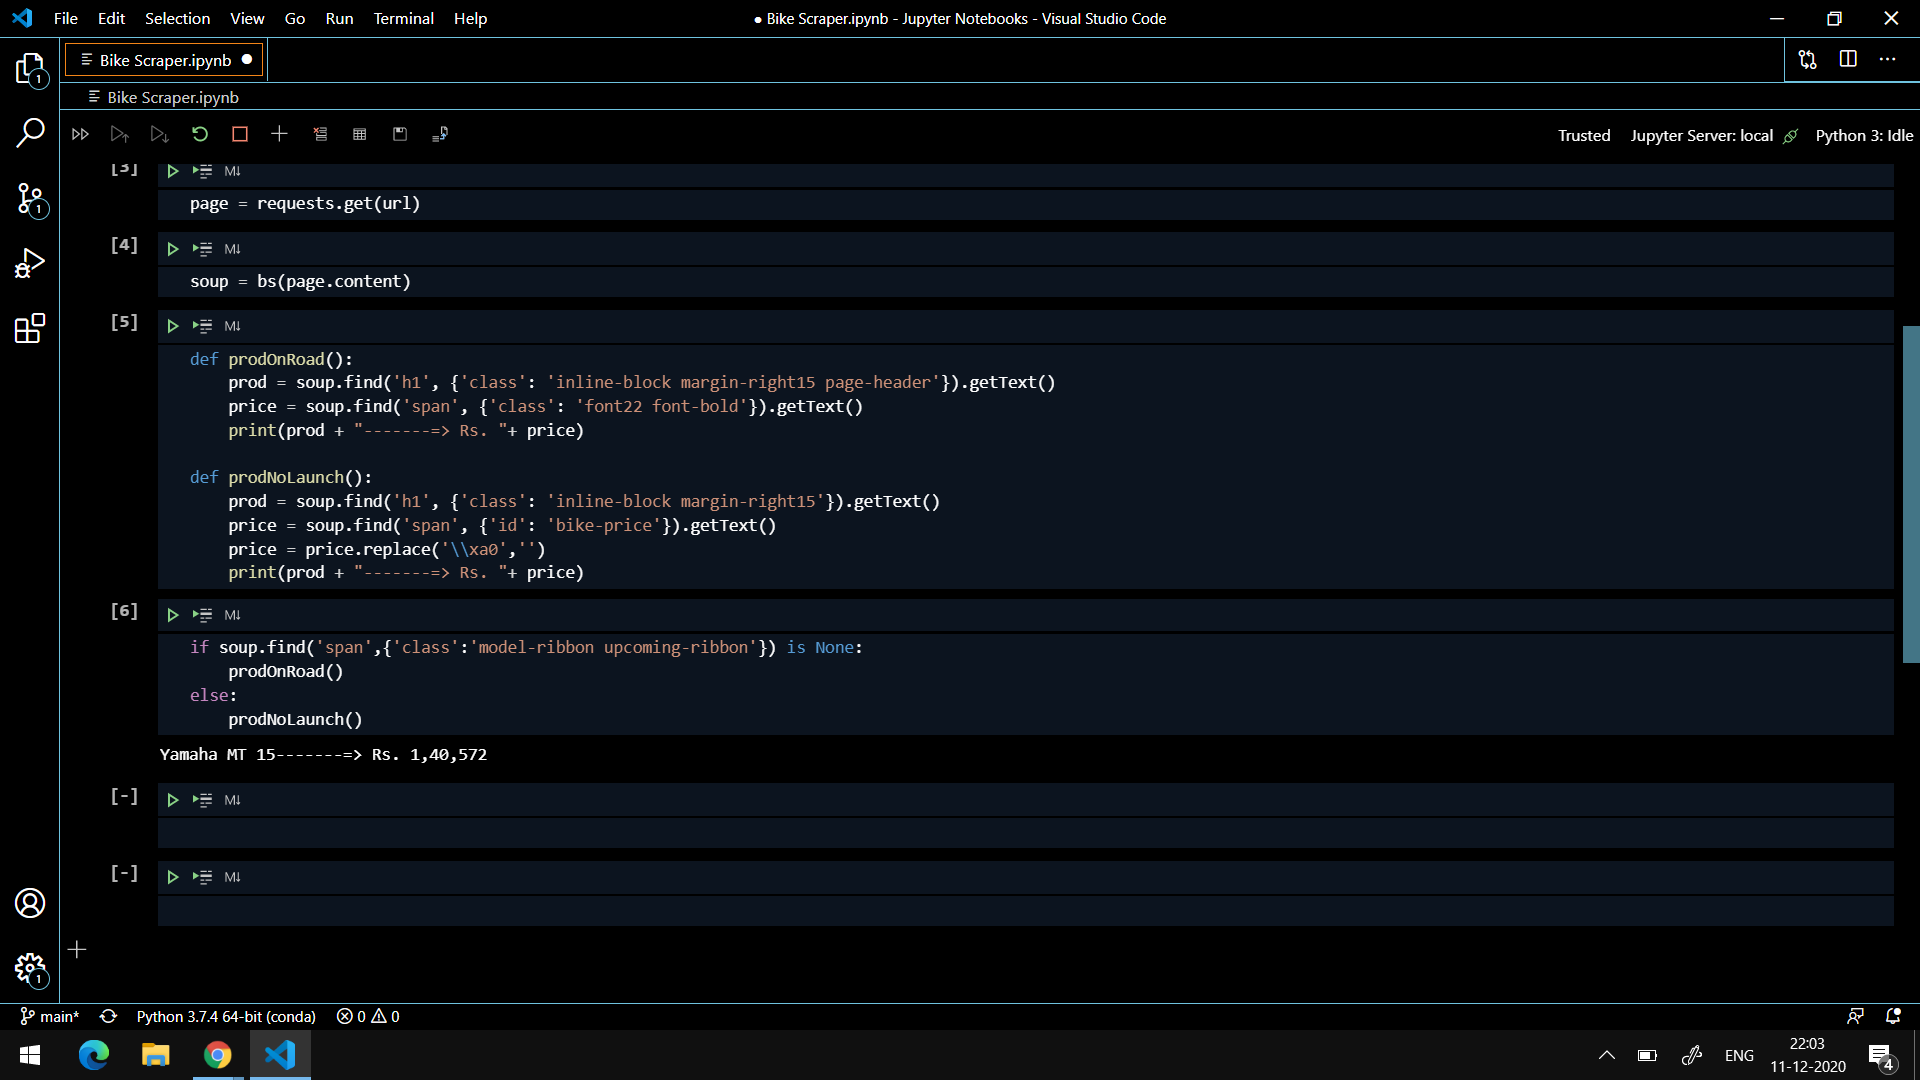Click the notebook vertical scrollbar thumb
Viewport: 1920px width, 1080px height.
(x=1910, y=494)
